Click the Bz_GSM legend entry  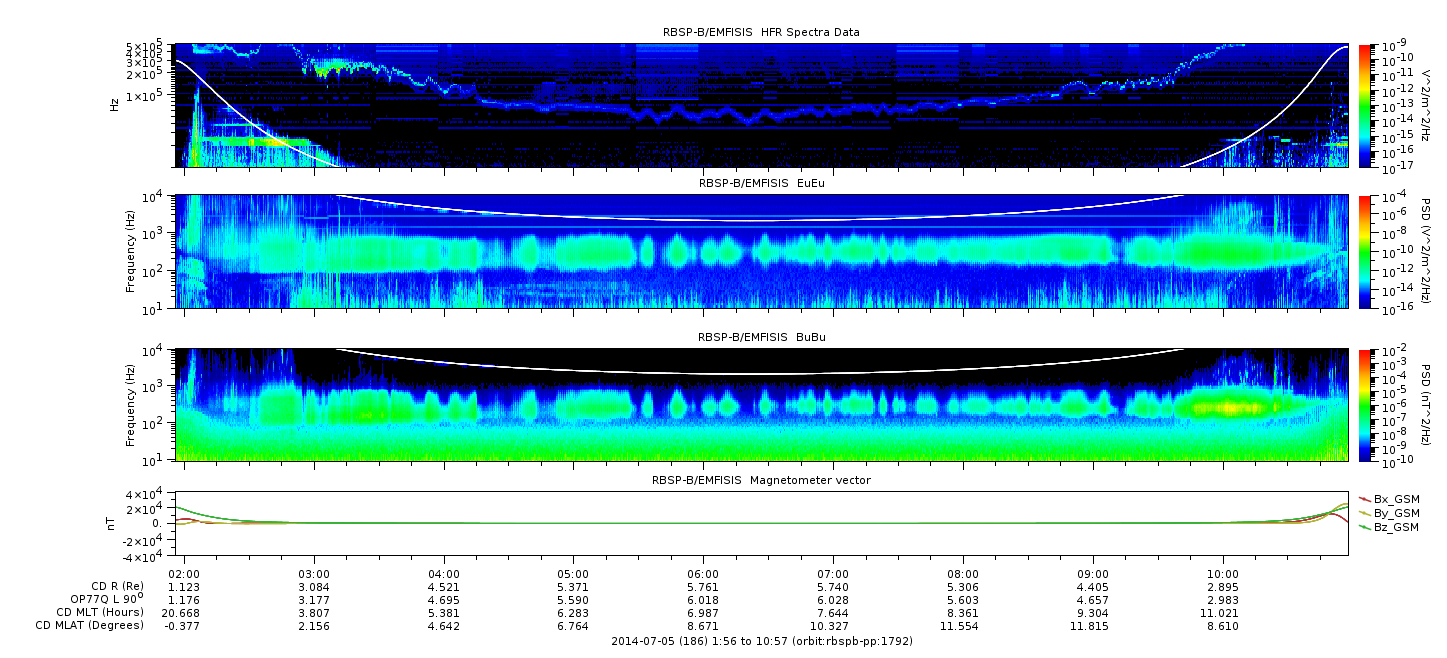(1395, 527)
